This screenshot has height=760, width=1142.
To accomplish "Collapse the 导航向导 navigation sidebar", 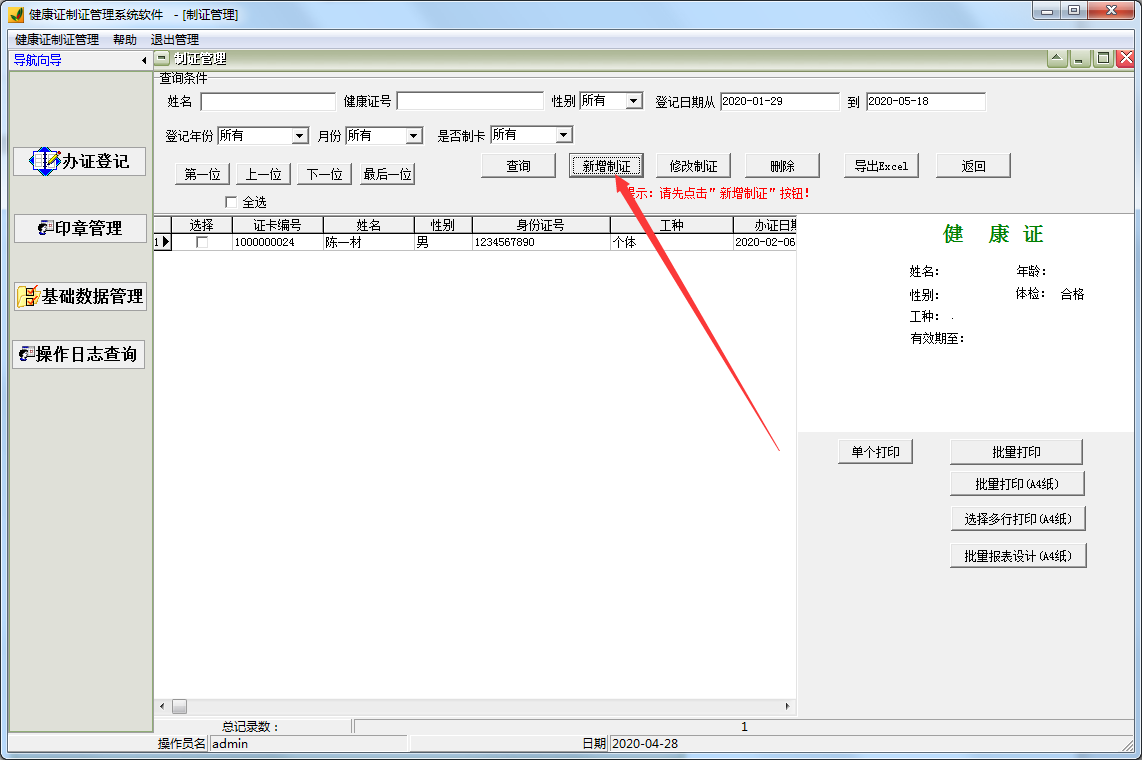I will click(143, 60).
